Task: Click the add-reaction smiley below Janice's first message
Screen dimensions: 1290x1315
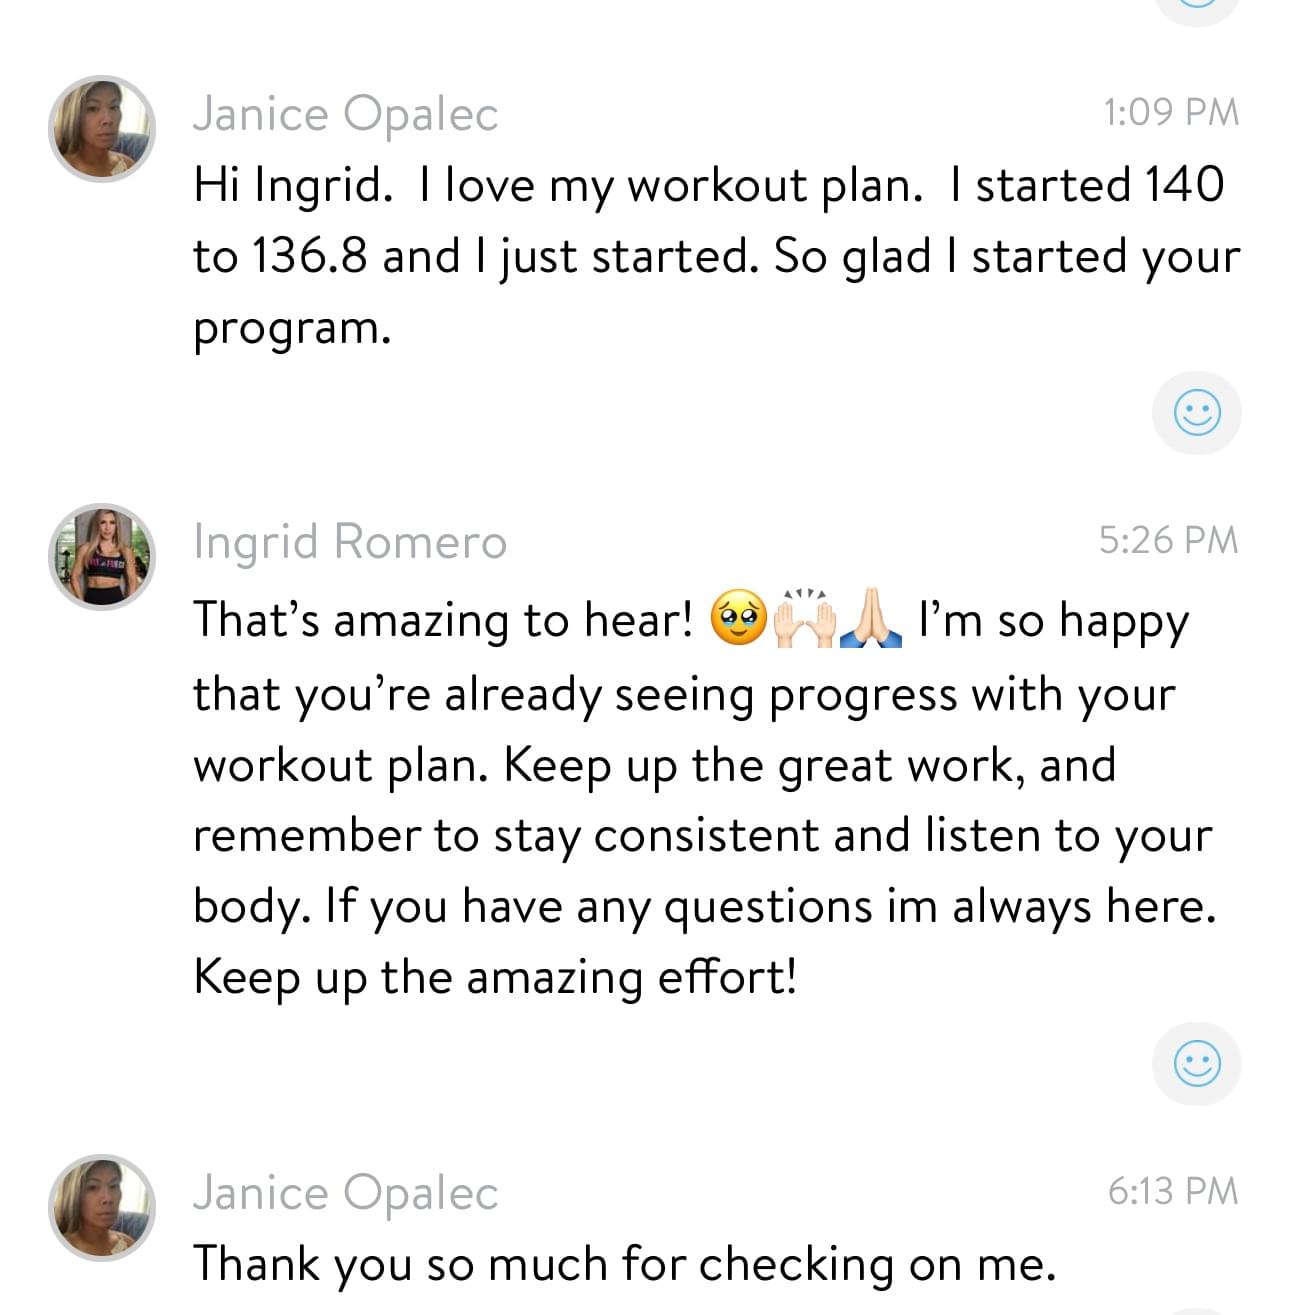Action: point(1196,413)
